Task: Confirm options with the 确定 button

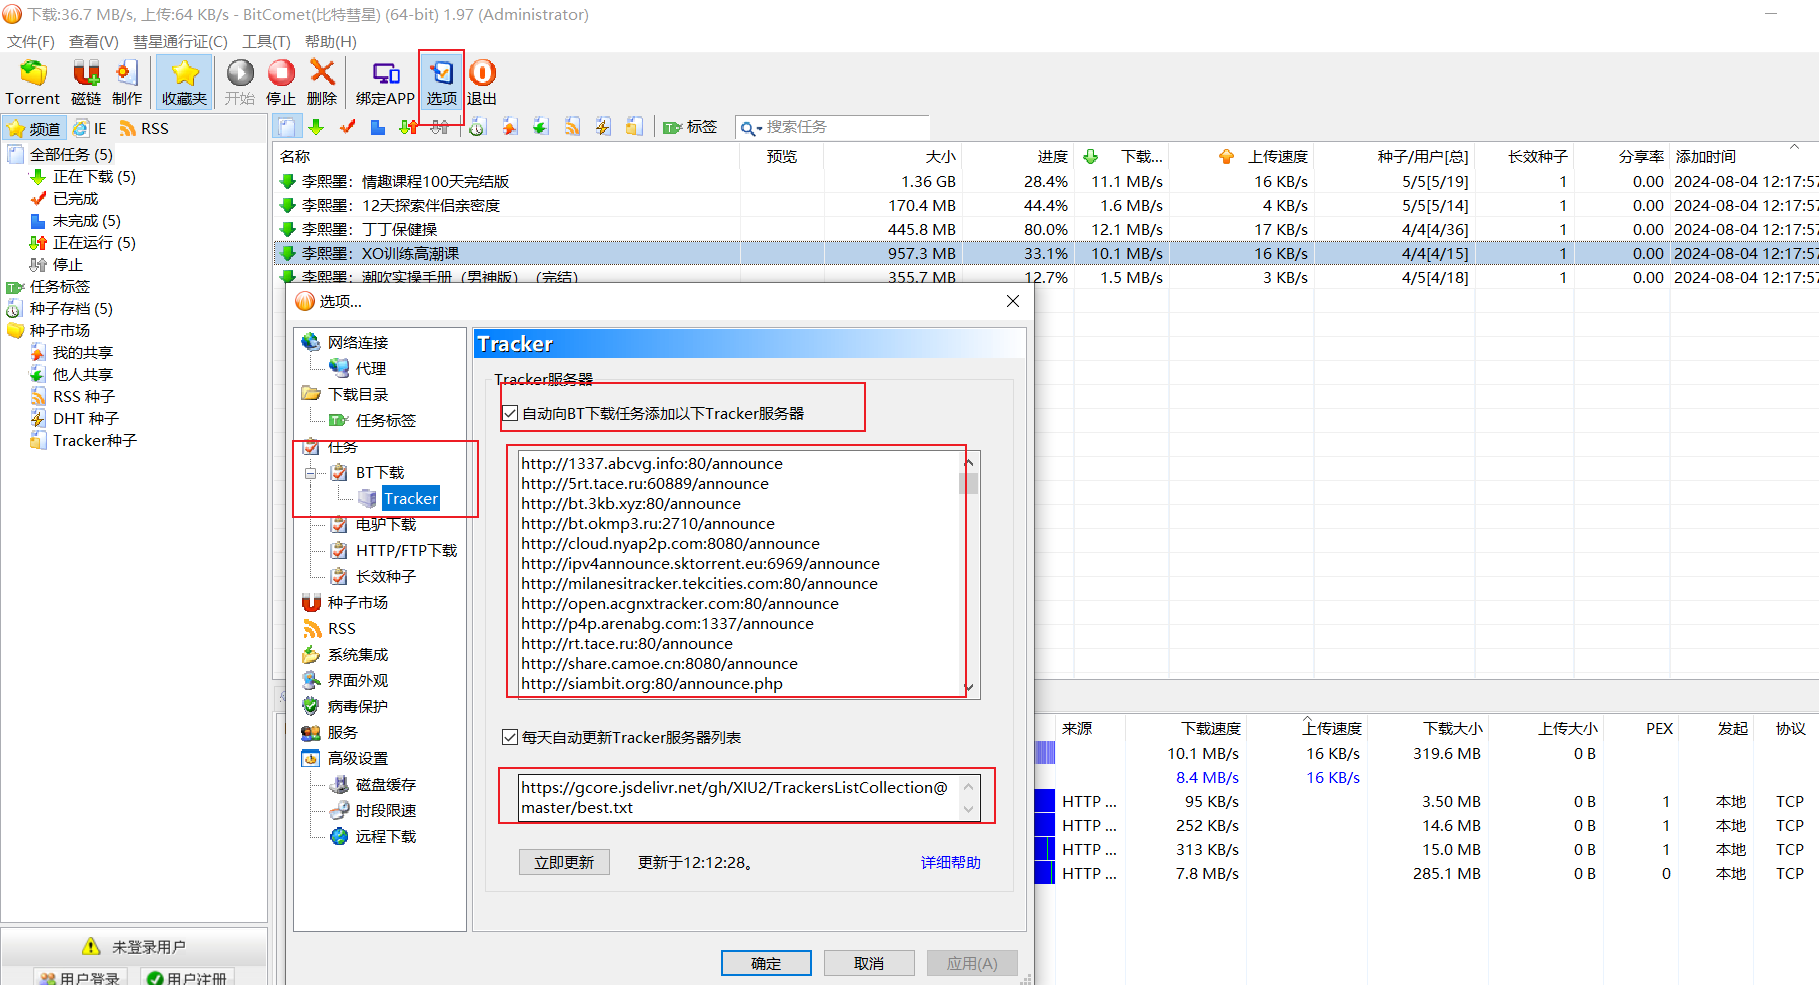Action: 766,963
